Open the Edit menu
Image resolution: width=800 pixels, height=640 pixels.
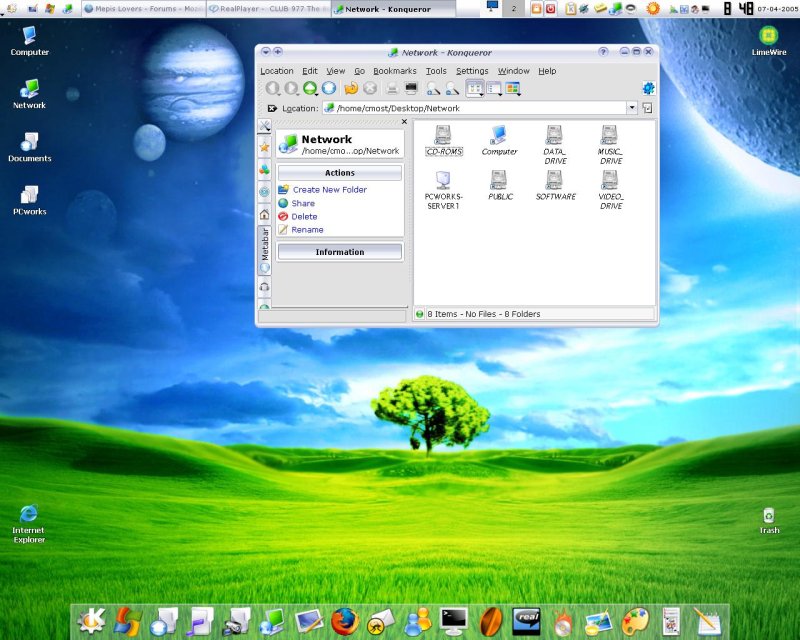coord(310,71)
